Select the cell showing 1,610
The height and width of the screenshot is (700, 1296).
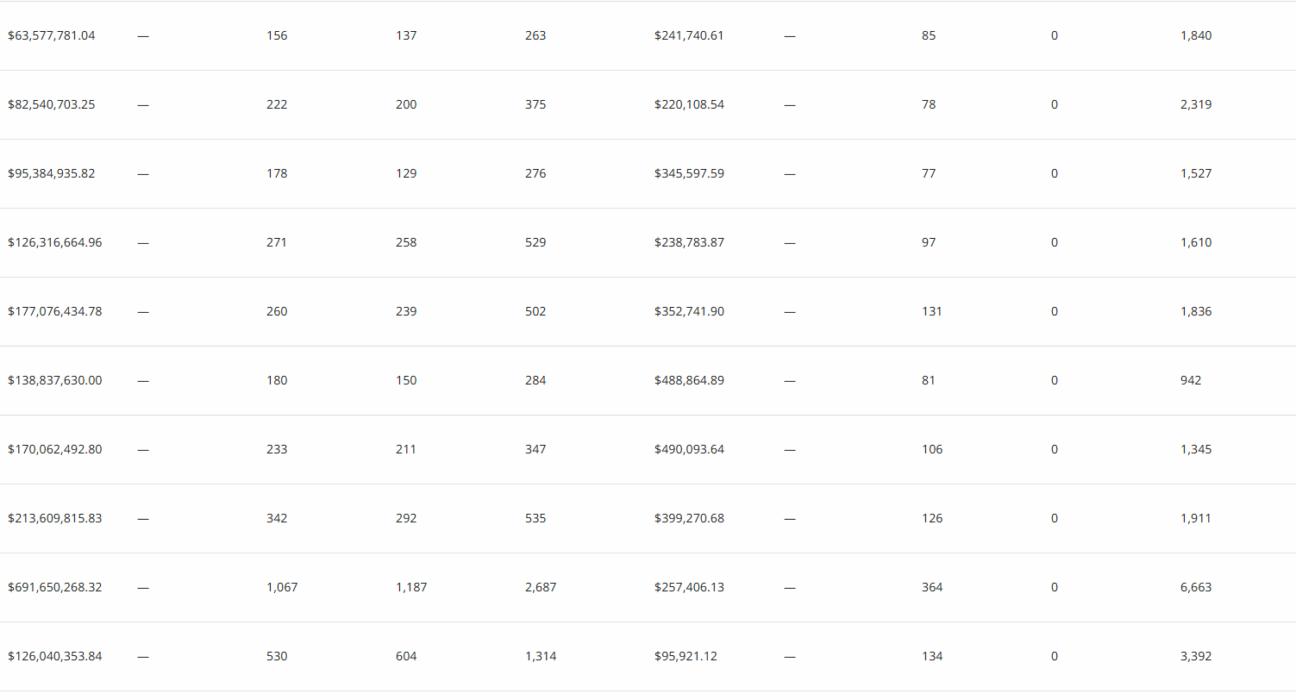point(1196,243)
